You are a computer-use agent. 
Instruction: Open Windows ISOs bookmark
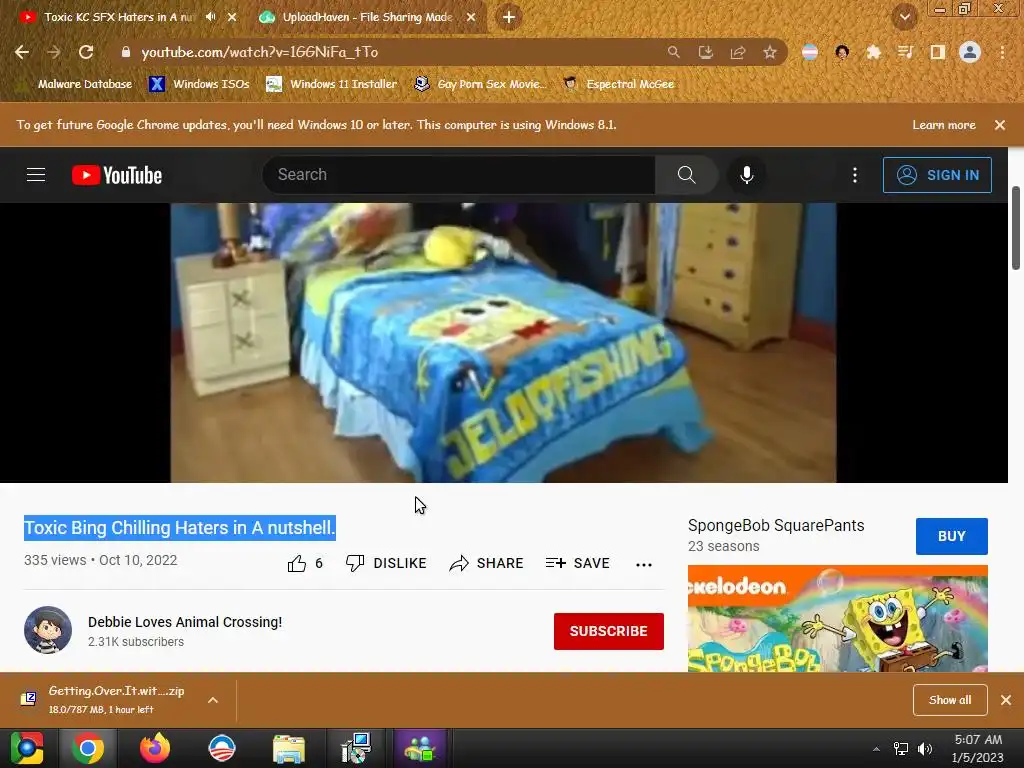(x=199, y=84)
